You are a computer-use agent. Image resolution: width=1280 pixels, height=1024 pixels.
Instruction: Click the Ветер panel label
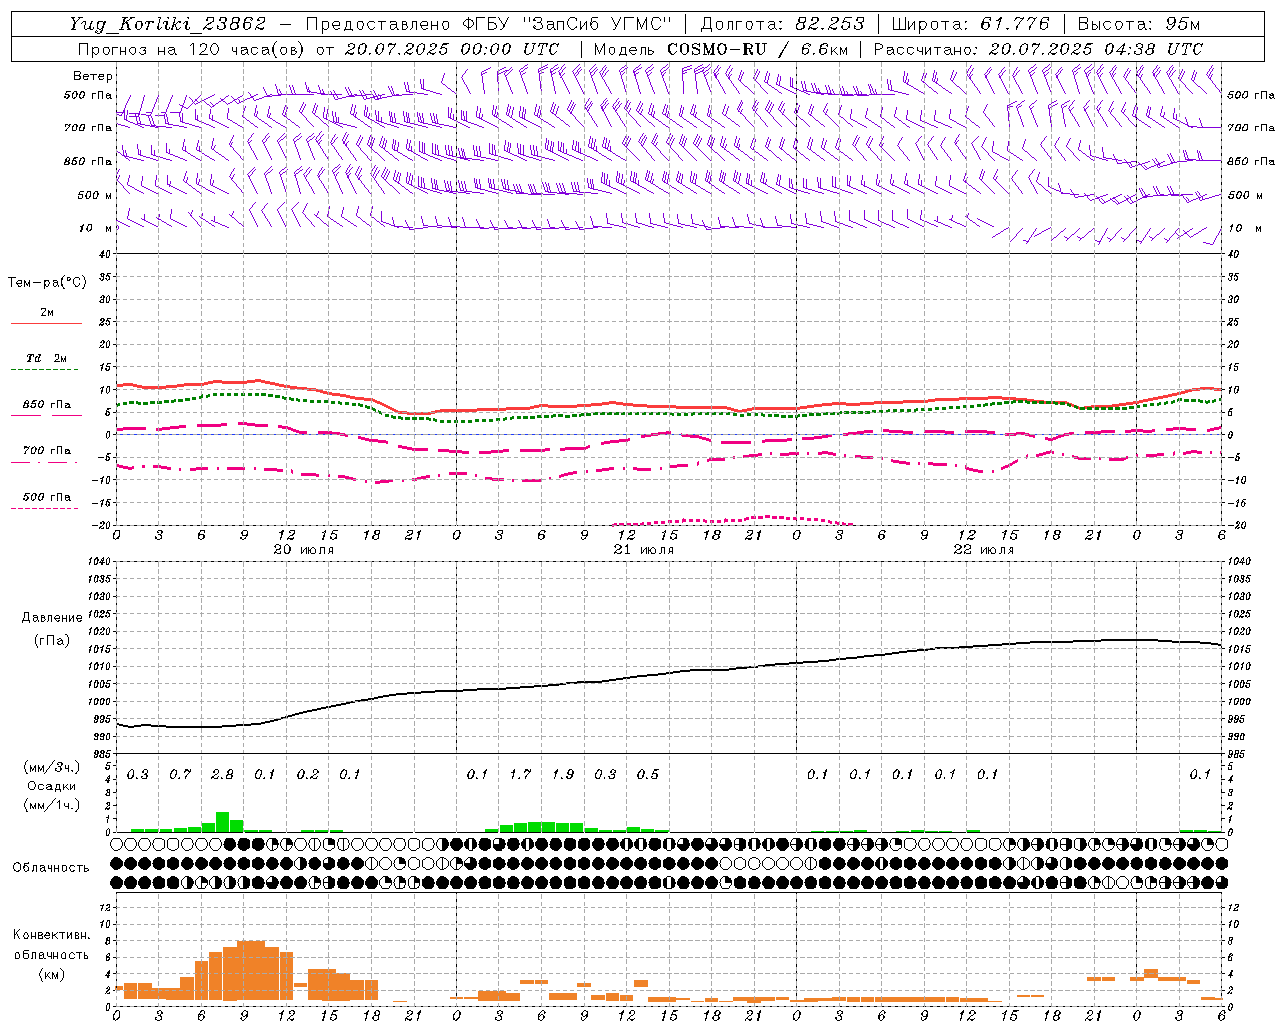coord(92,76)
